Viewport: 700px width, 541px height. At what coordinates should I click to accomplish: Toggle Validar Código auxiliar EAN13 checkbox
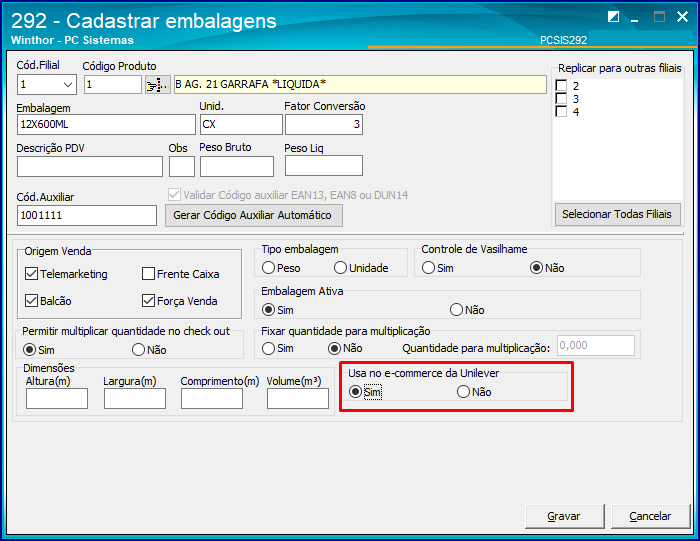tap(174, 195)
